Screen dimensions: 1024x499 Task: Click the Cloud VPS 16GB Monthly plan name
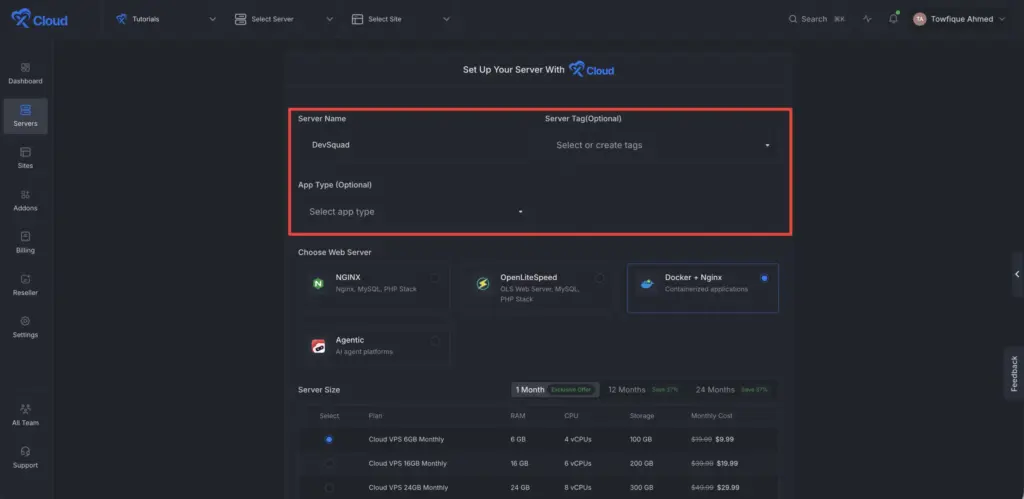(x=408, y=463)
